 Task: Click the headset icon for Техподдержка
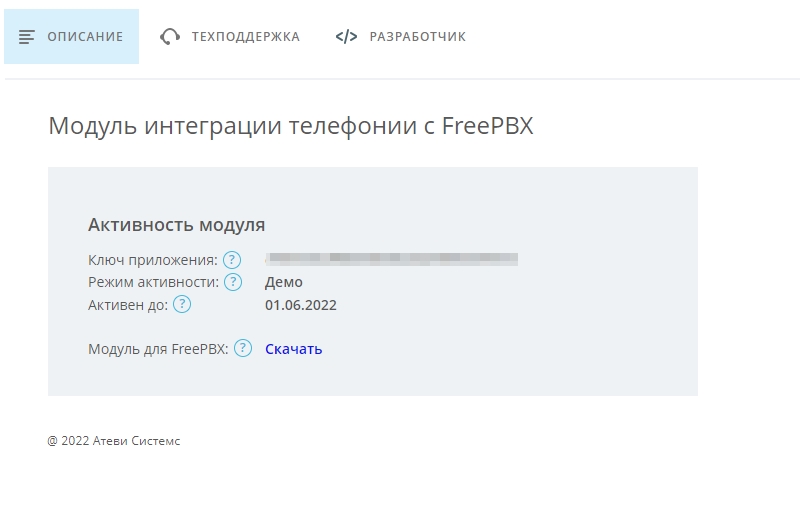170,37
